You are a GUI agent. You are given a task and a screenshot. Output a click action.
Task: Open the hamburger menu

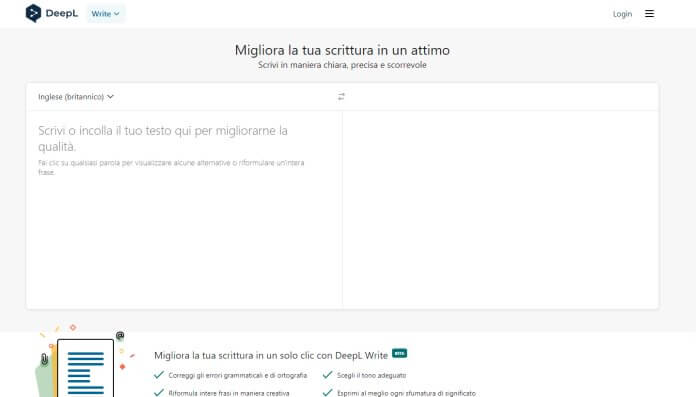(x=649, y=14)
